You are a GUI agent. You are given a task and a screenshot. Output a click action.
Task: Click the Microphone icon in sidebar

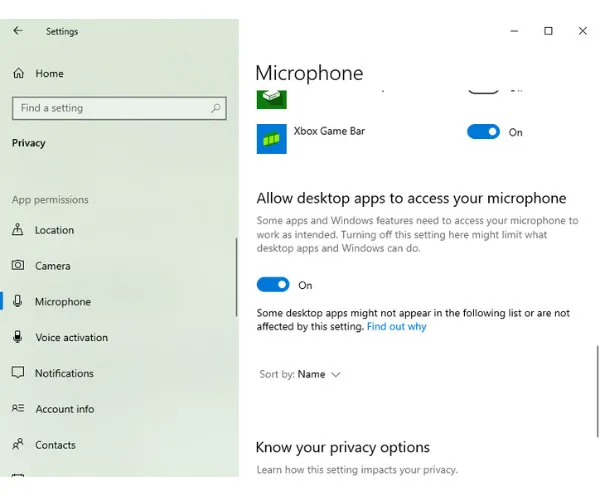pos(18,301)
